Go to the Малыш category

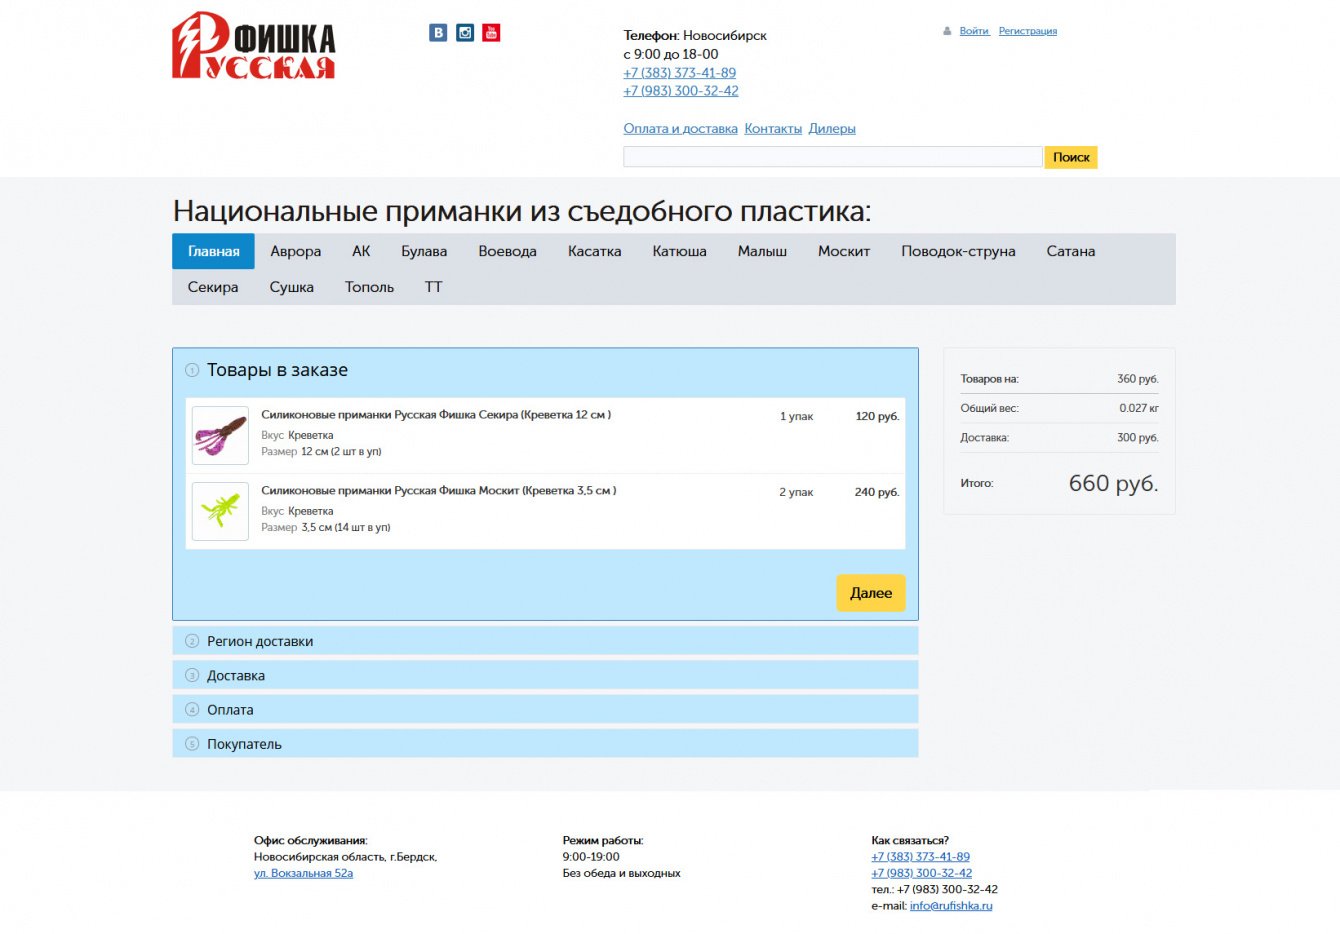coord(762,251)
